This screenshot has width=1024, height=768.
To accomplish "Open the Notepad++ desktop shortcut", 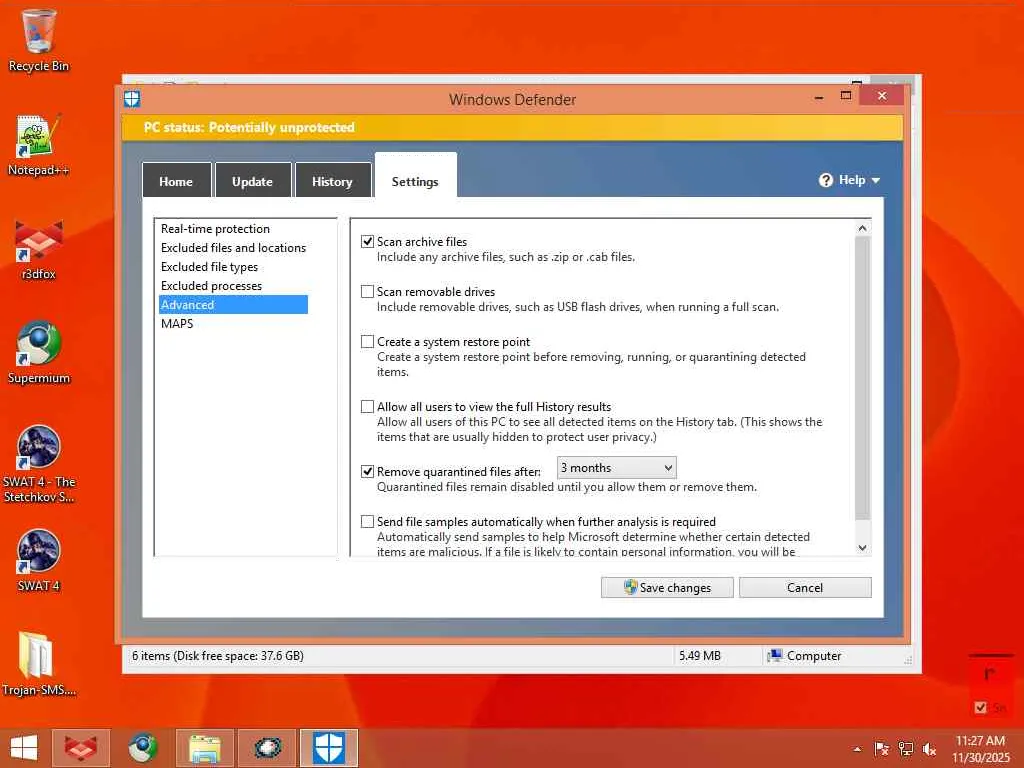I will 39,145.
